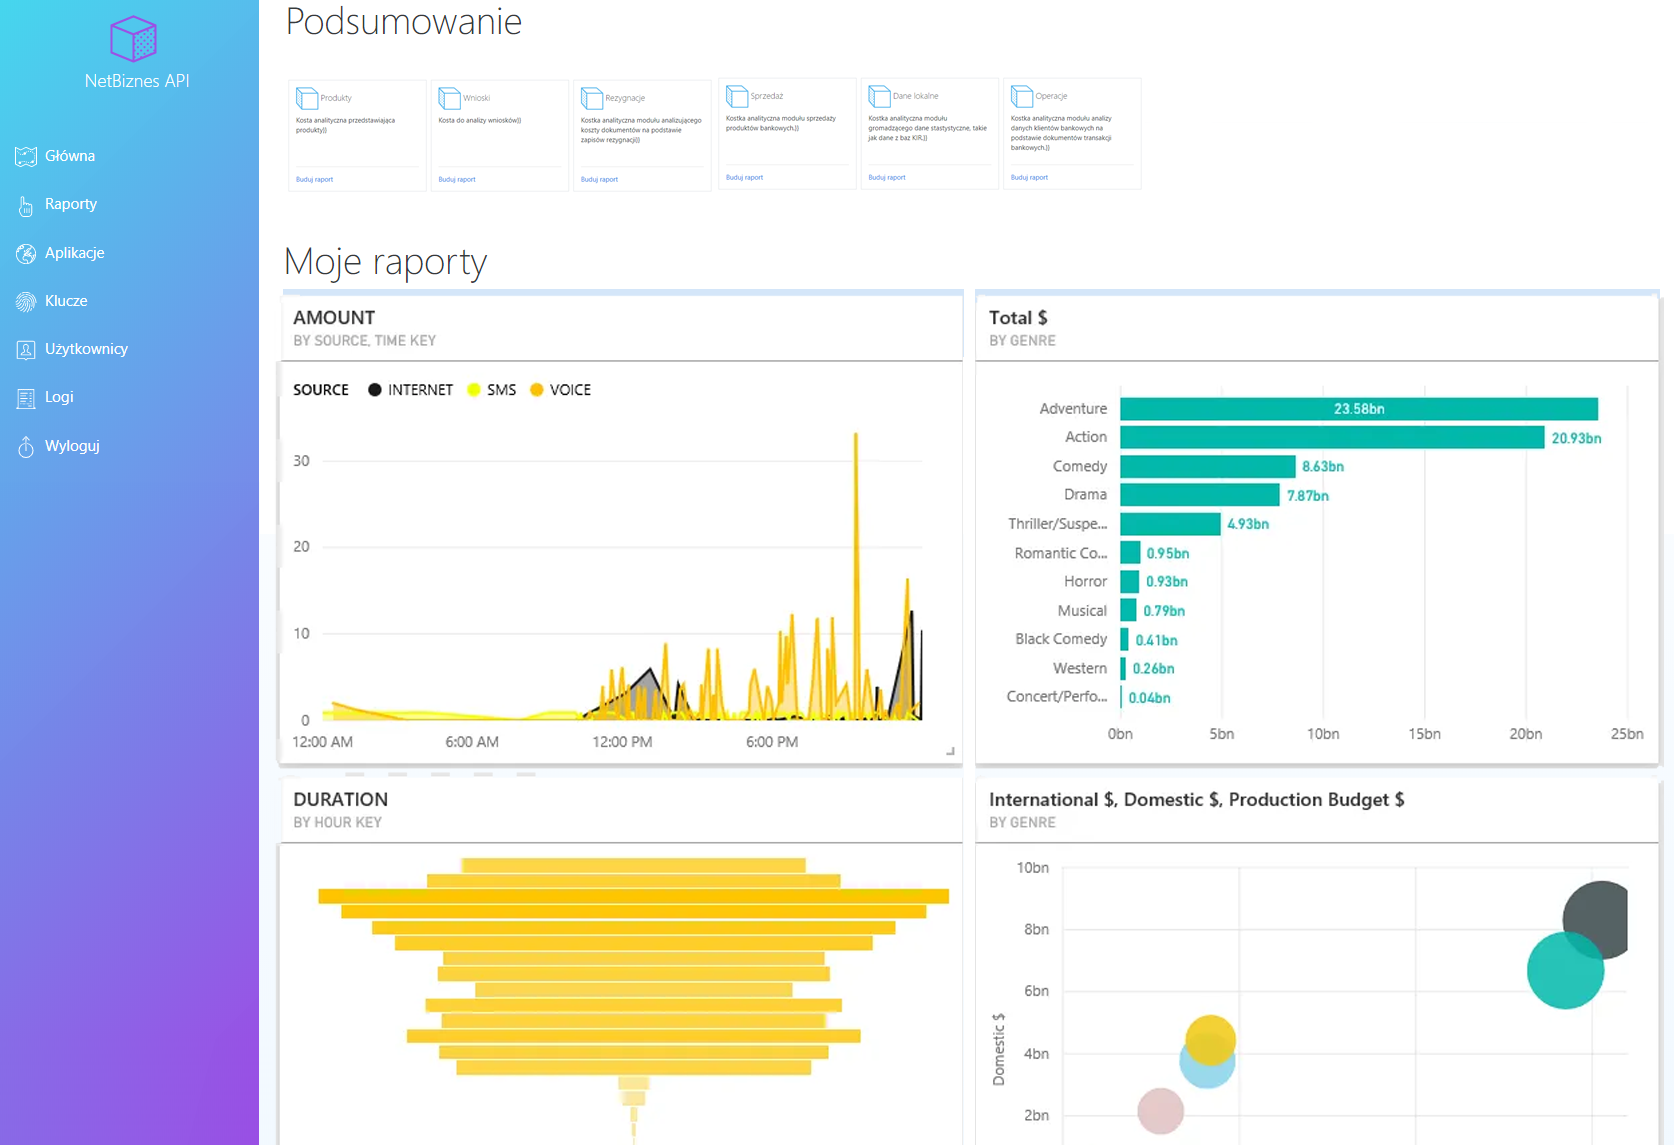Click Buduj raport under Sprzedaż
The height and width of the screenshot is (1145, 1676).
pos(744,178)
